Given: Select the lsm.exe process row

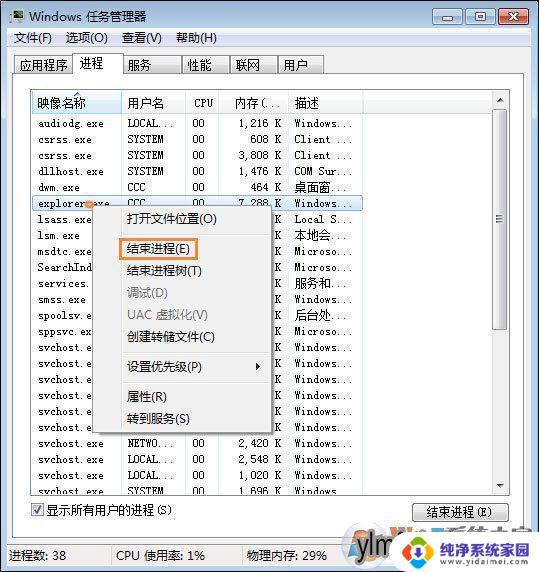Looking at the screenshot, I should point(58,236).
